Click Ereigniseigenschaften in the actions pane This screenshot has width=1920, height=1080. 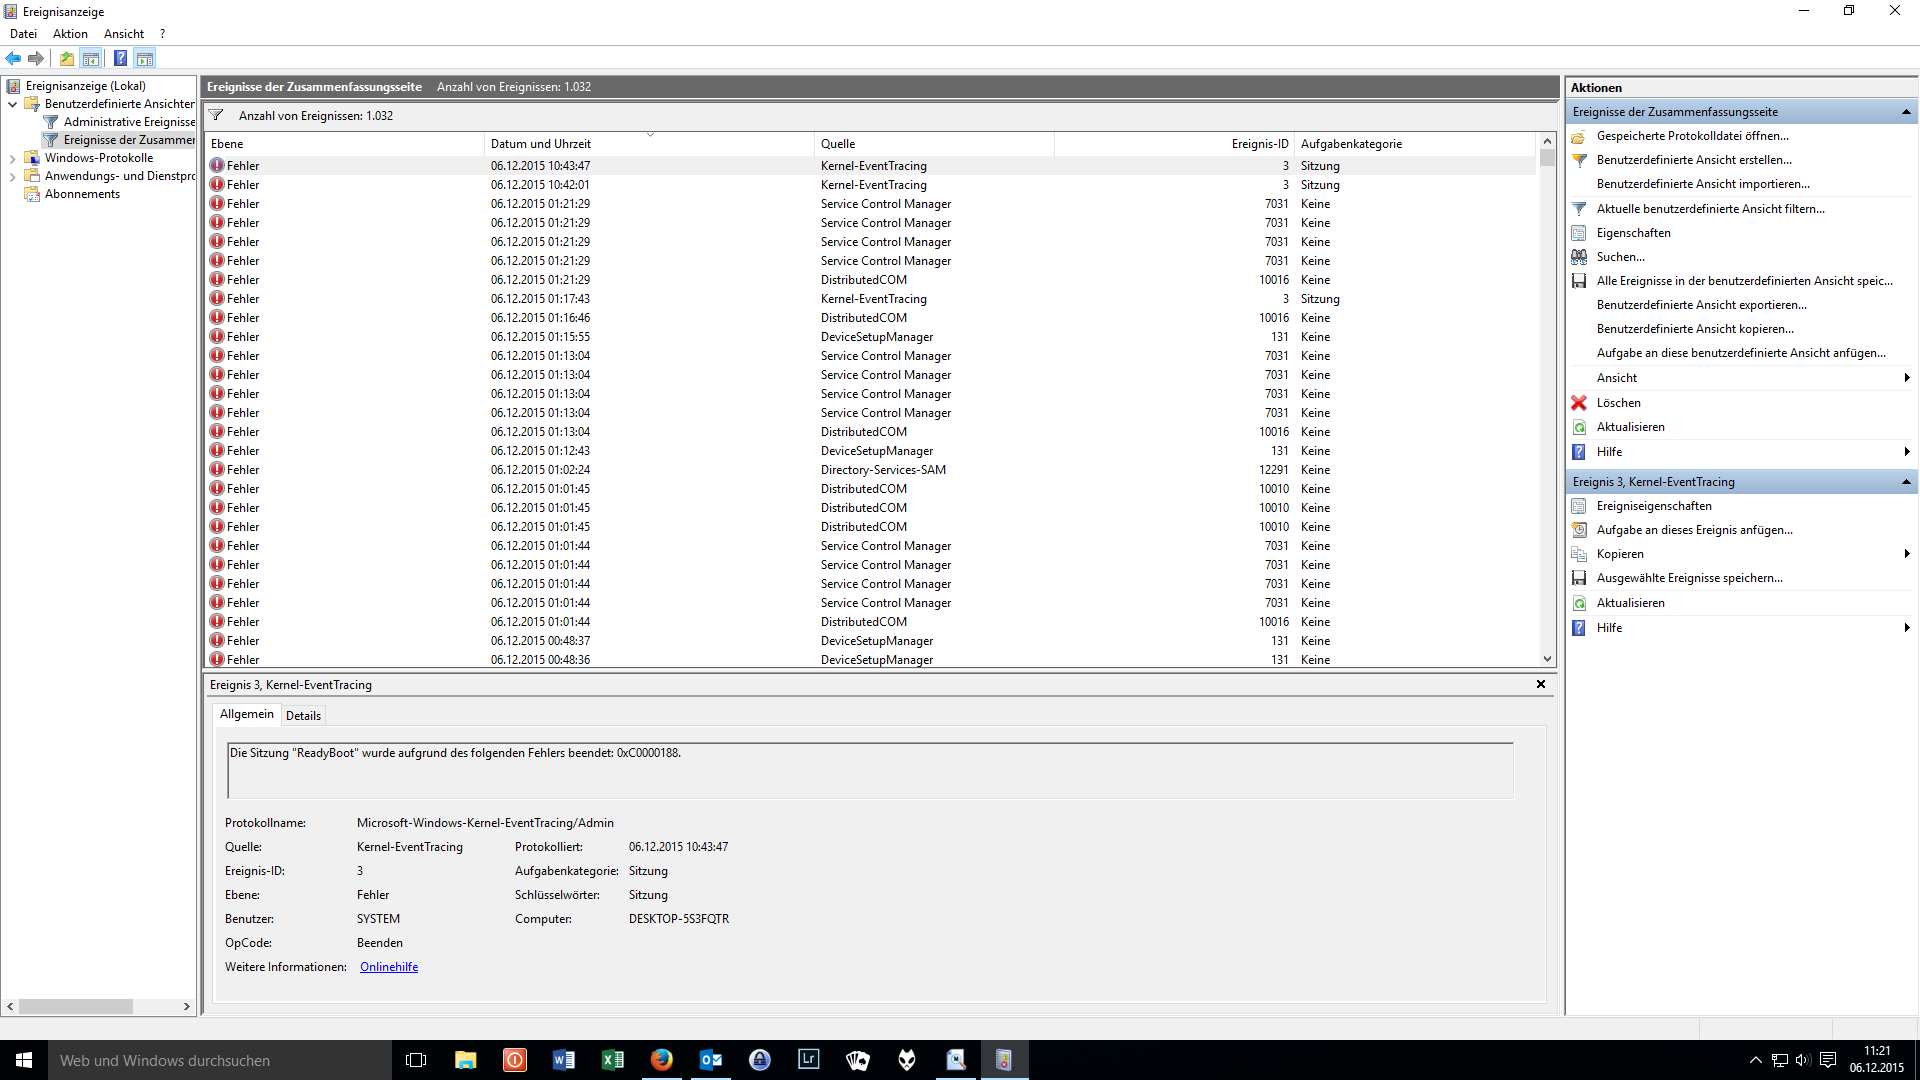click(x=1653, y=506)
